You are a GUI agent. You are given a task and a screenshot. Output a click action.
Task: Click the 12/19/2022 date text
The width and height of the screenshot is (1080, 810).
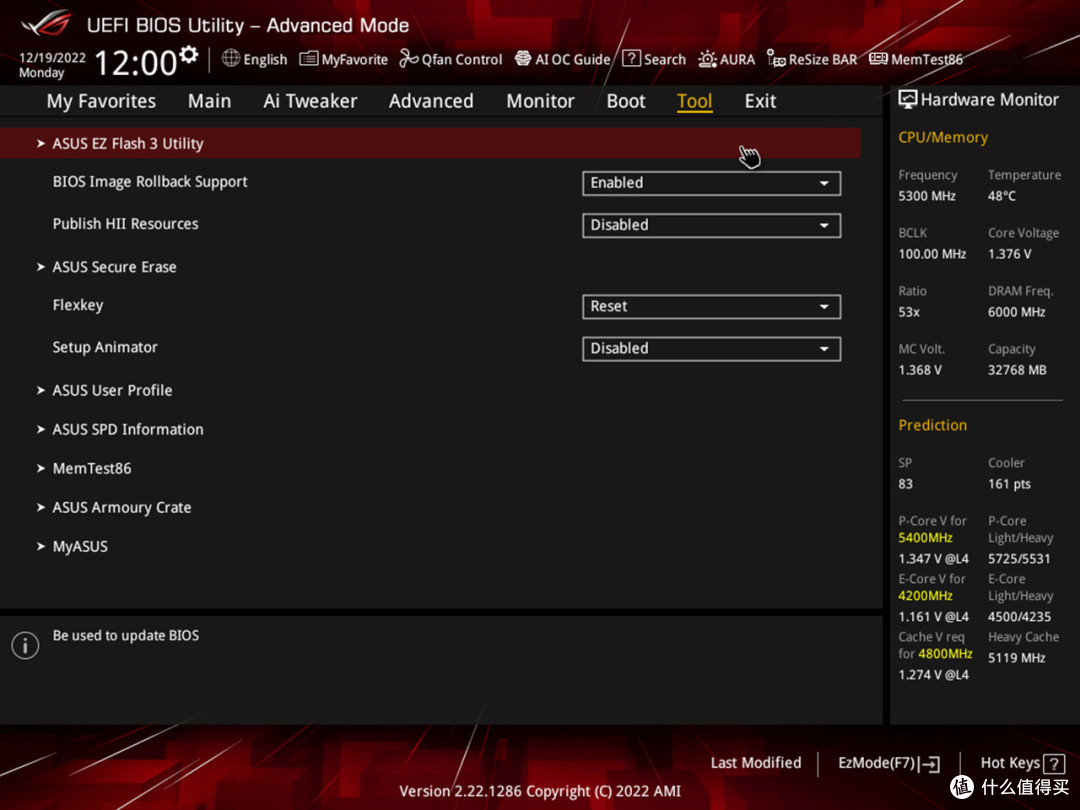tap(52, 58)
